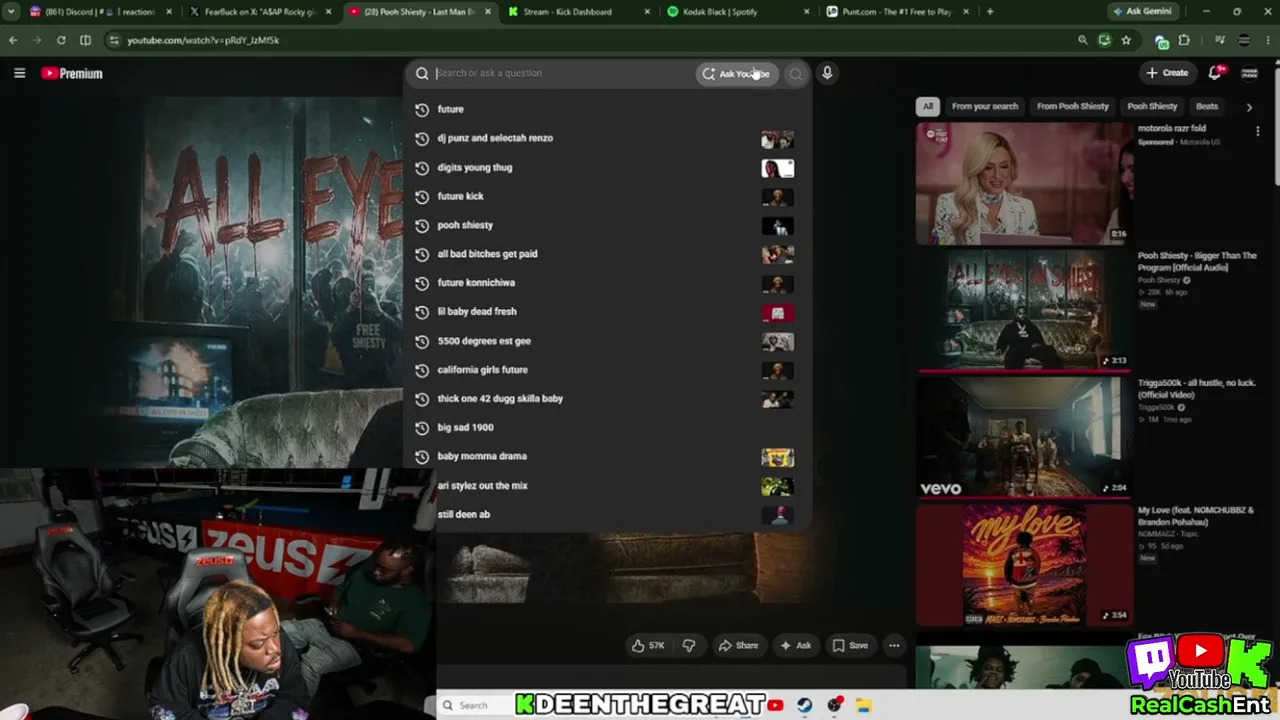1280x720 pixels.
Task: Open the red YouTube taskbar icon
Action: pyautogui.click(x=775, y=705)
